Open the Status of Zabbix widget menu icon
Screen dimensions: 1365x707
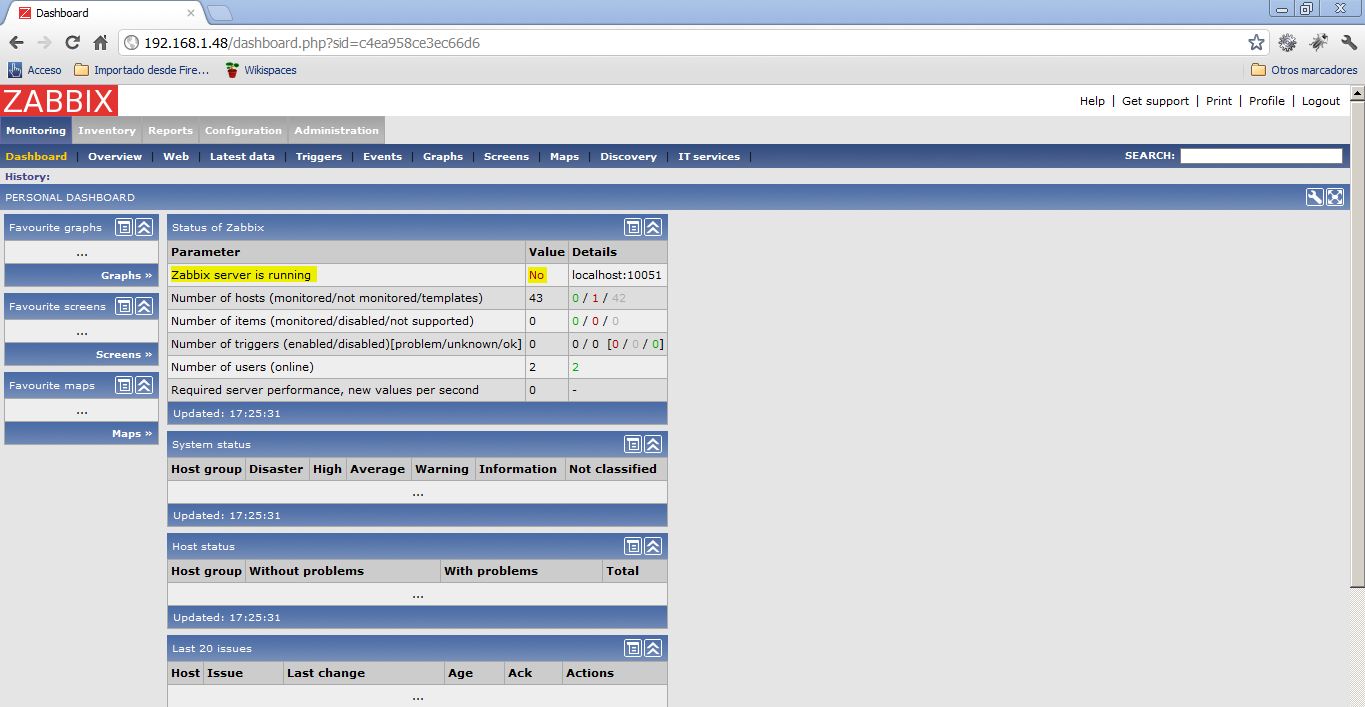pyautogui.click(x=633, y=227)
